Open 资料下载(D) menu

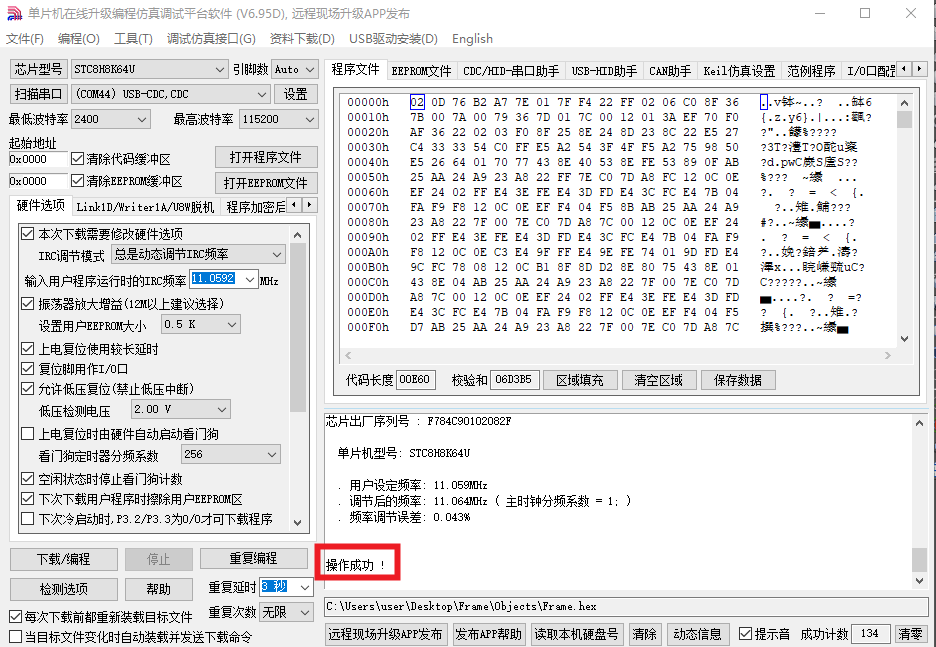click(302, 39)
